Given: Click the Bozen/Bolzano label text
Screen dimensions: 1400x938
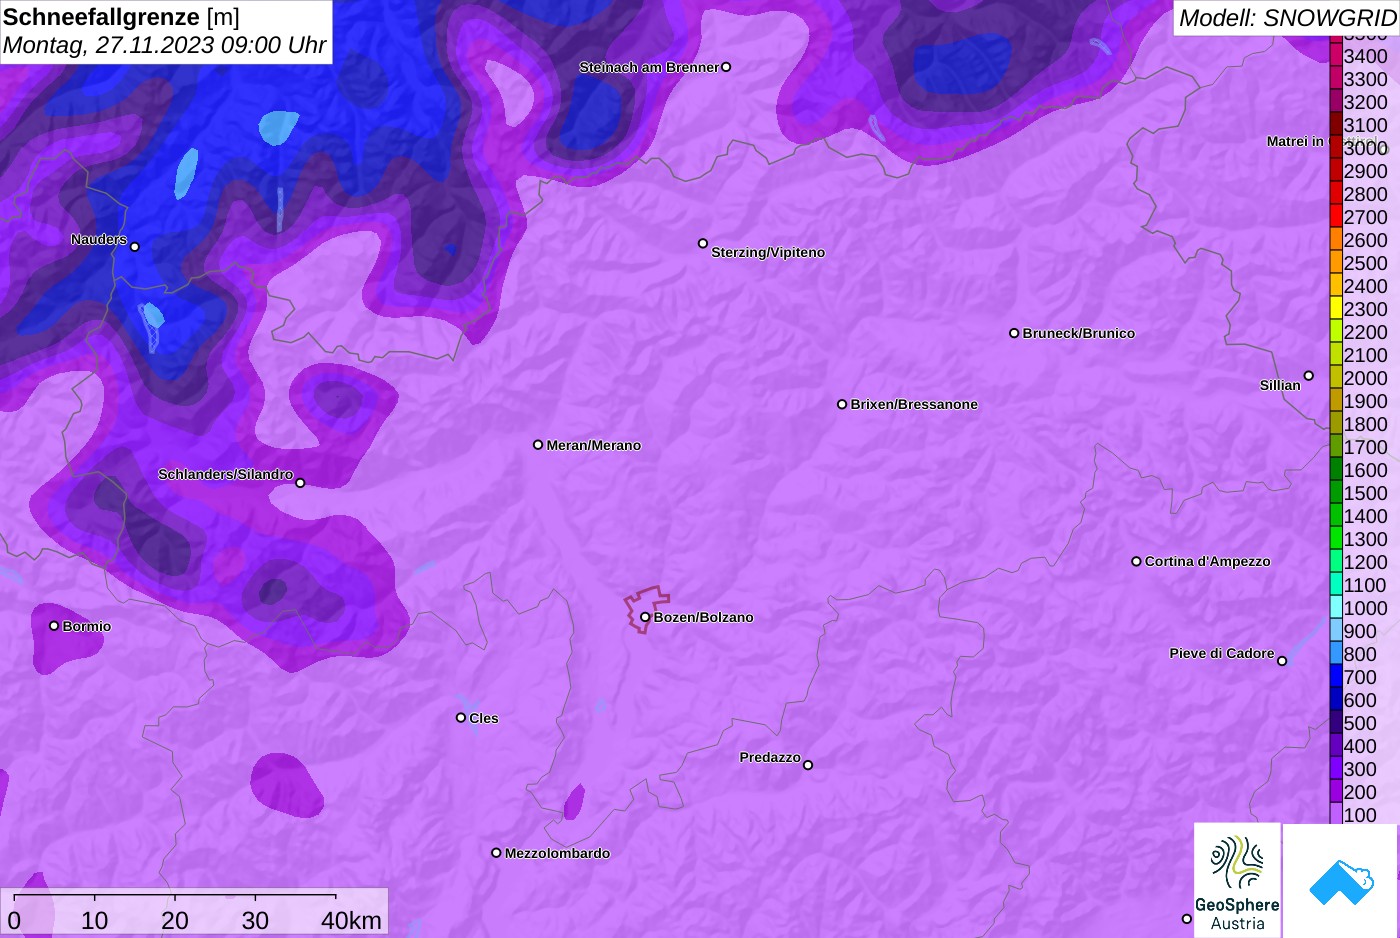Looking at the screenshot, I should point(704,617).
